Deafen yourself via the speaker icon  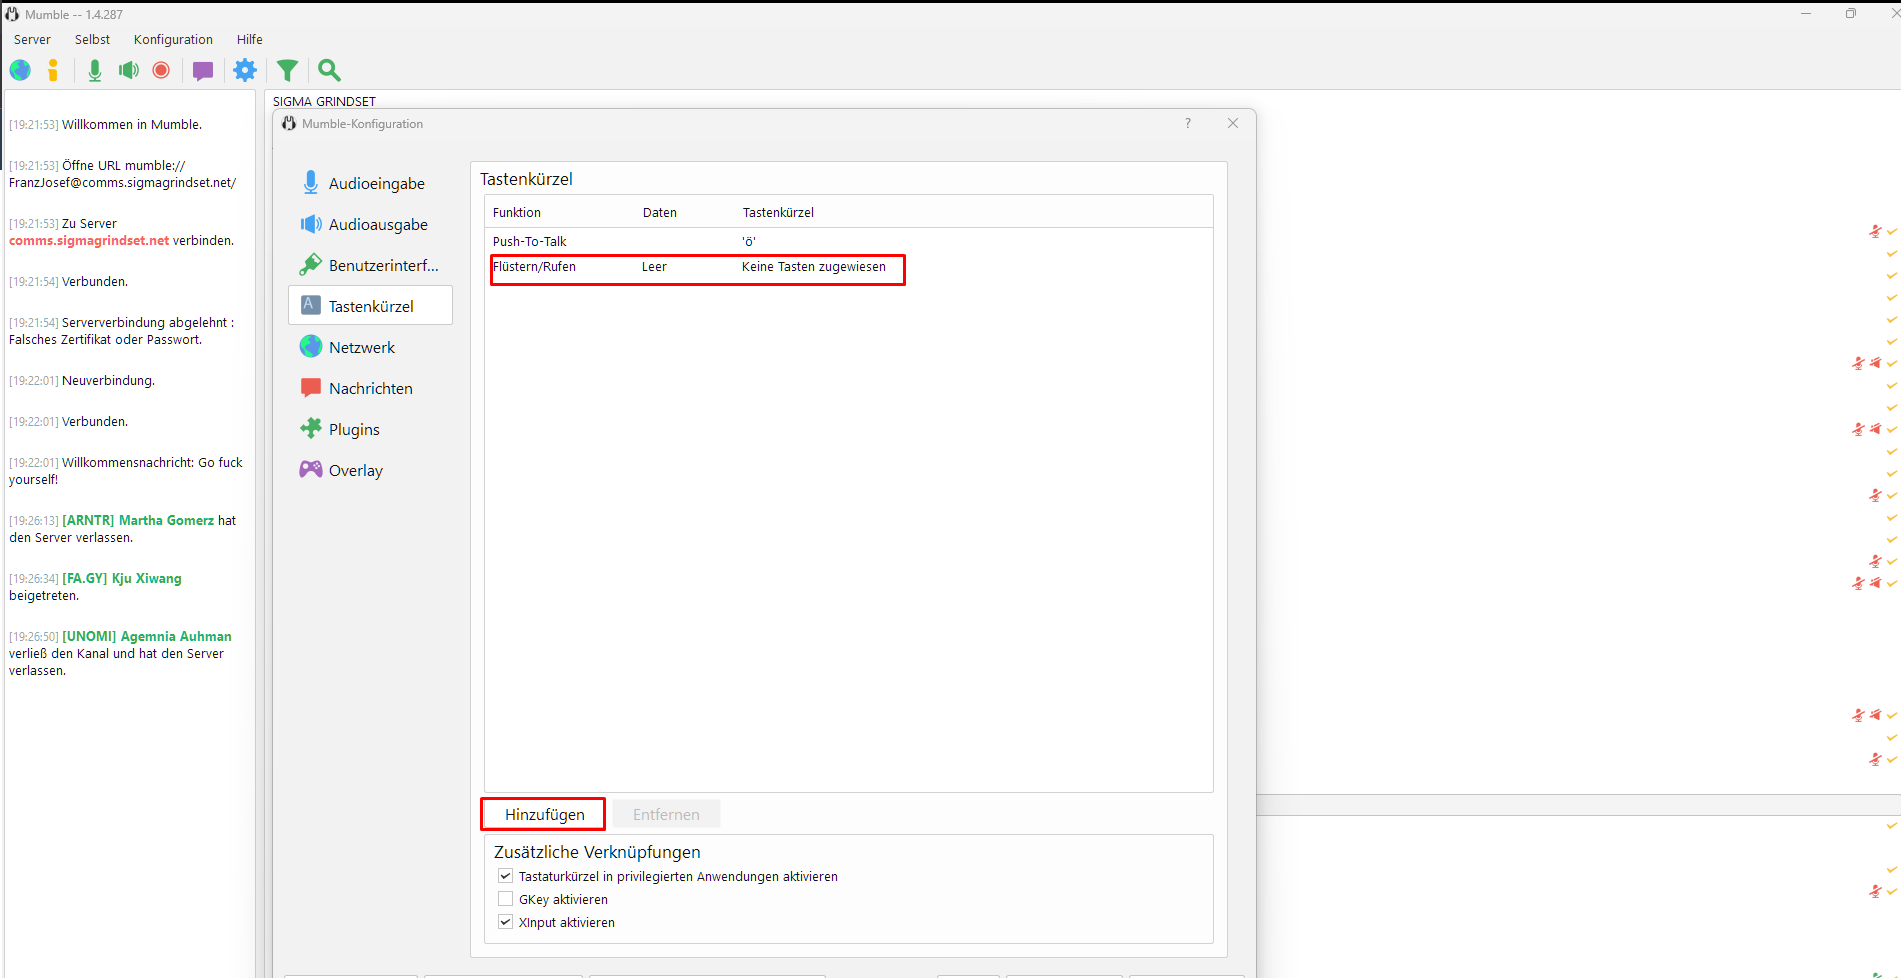pos(129,70)
